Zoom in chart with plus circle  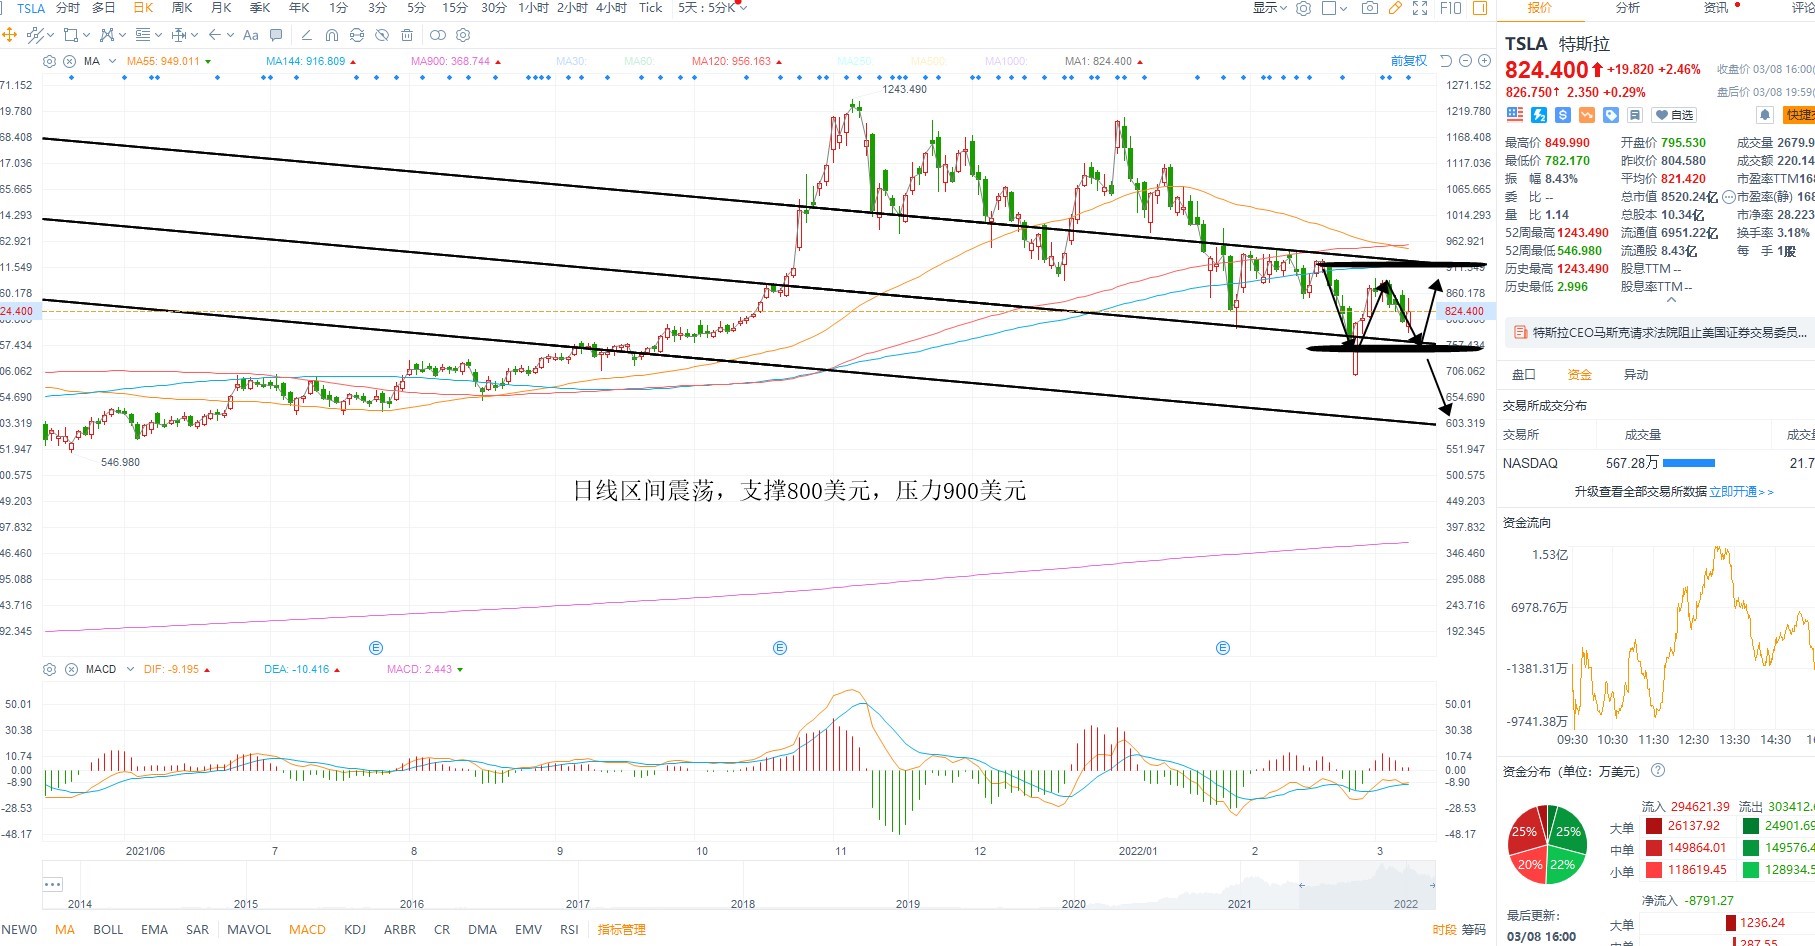(x=1483, y=61)
